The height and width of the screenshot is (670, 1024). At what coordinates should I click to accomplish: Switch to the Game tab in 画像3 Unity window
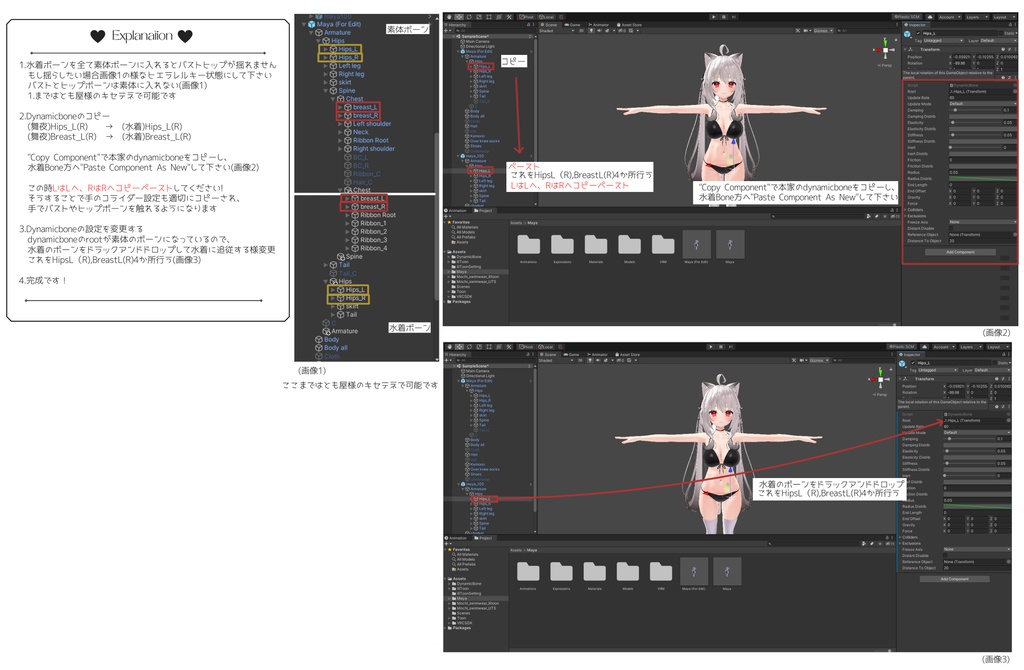(572, 355)
